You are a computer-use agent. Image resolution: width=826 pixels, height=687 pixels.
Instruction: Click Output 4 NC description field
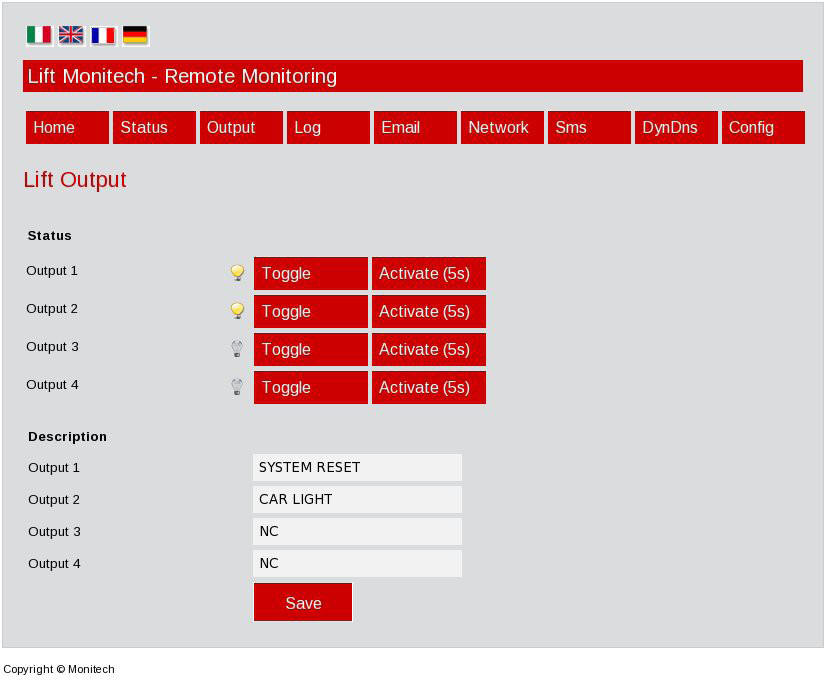[357, 564]
